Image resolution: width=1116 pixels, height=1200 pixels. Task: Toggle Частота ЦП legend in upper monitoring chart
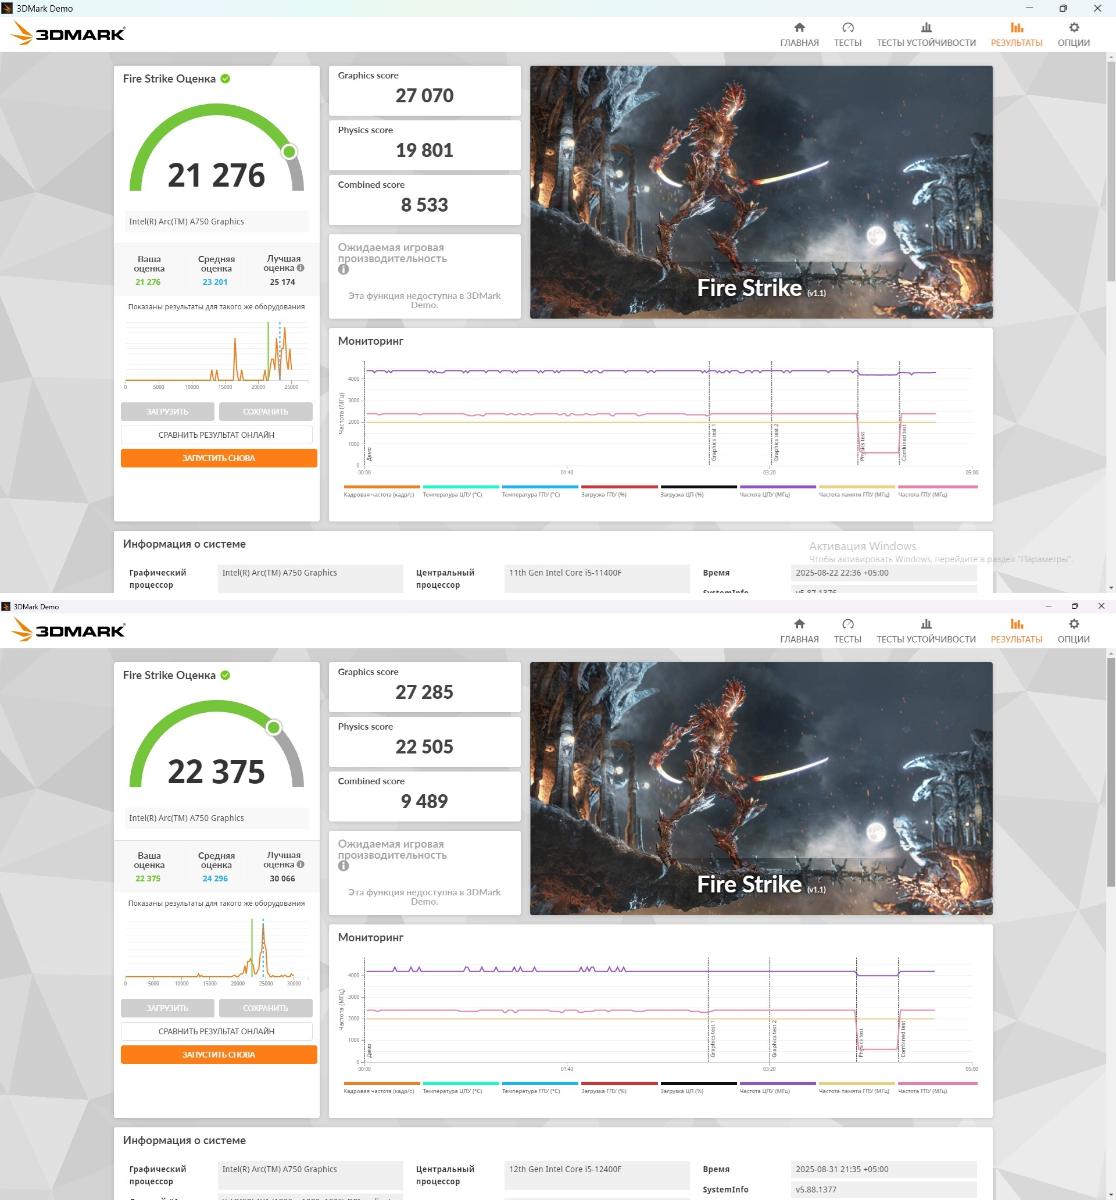pos(778,491)
